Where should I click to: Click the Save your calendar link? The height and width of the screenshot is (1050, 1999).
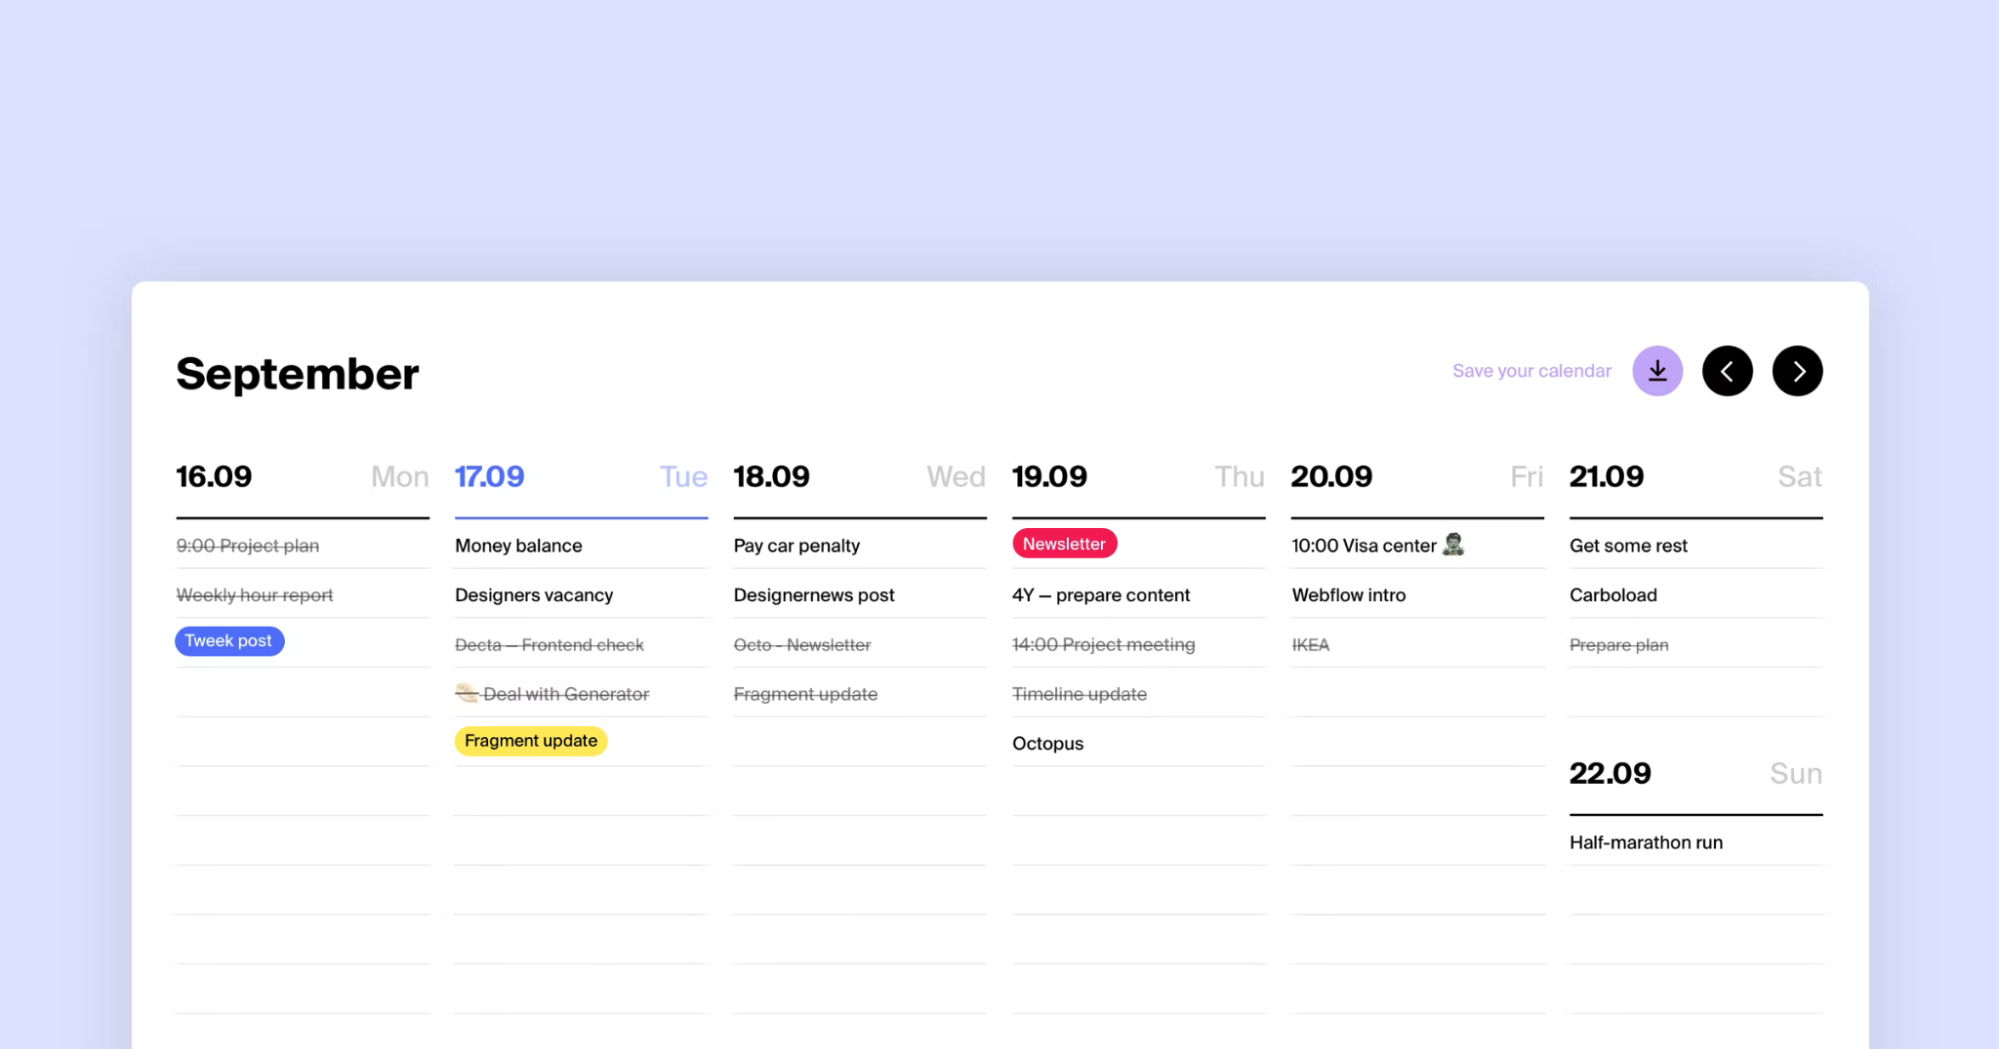click(1531, 370)
